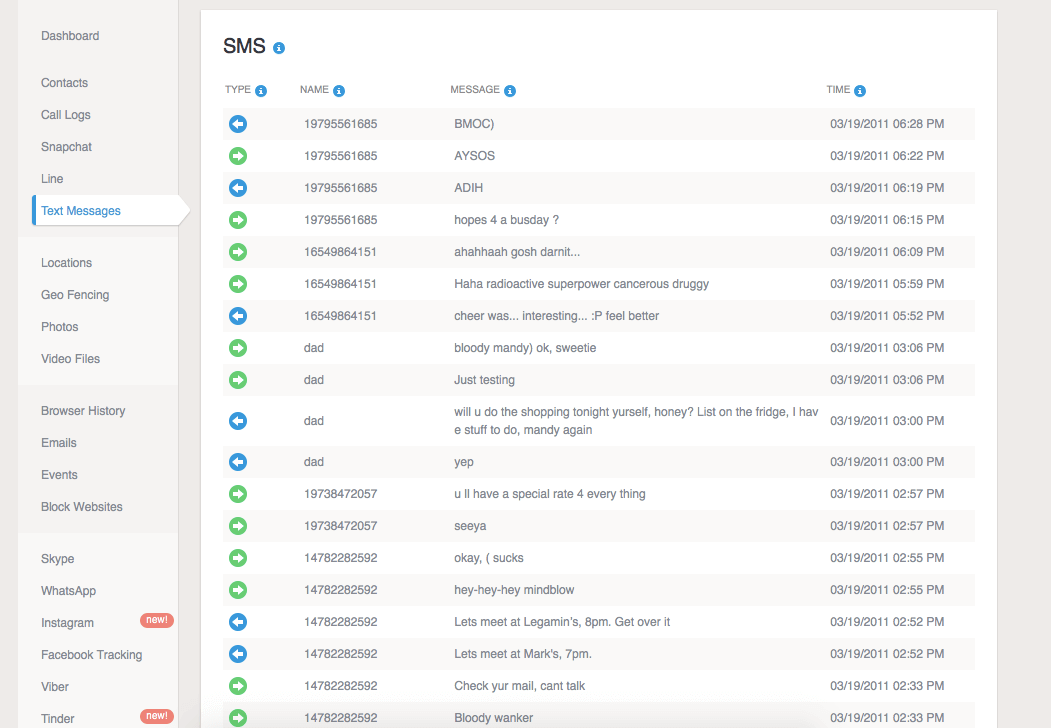Go to Call Logs in sidebar
Image resolution: width=1051 pixels, height=728 pixels.
(66, 115)
